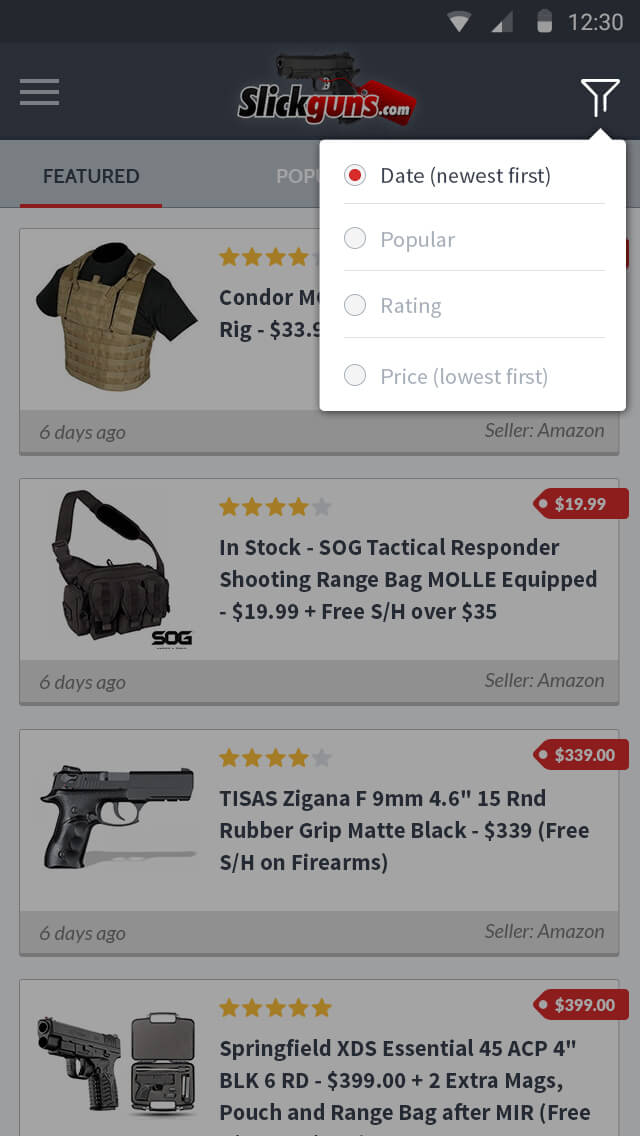Switch to the FEATURED tab
Viewport: 640px width, 1136px height.
(91, 176)
